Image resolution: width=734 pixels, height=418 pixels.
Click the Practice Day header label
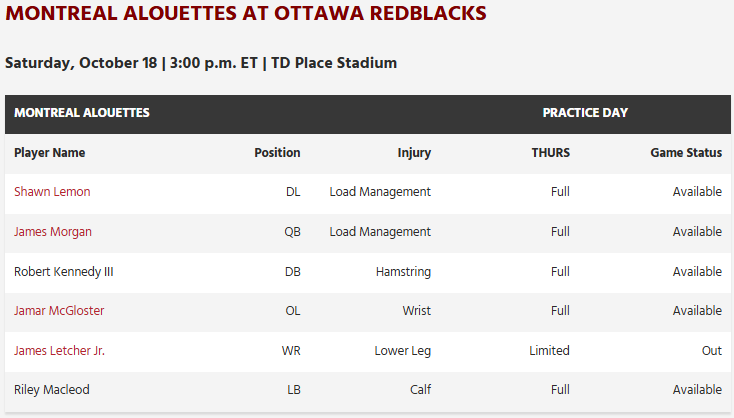(585, 113)
